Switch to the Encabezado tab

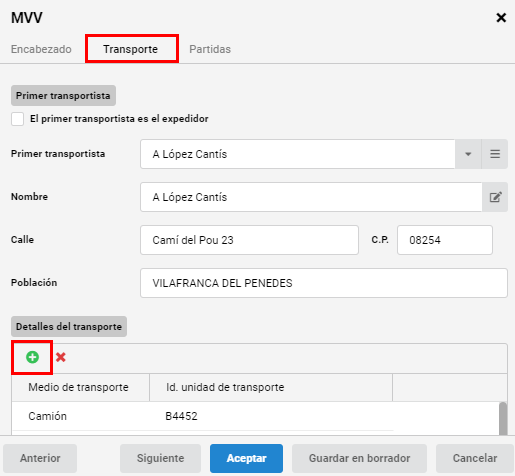tap(41, 49)
